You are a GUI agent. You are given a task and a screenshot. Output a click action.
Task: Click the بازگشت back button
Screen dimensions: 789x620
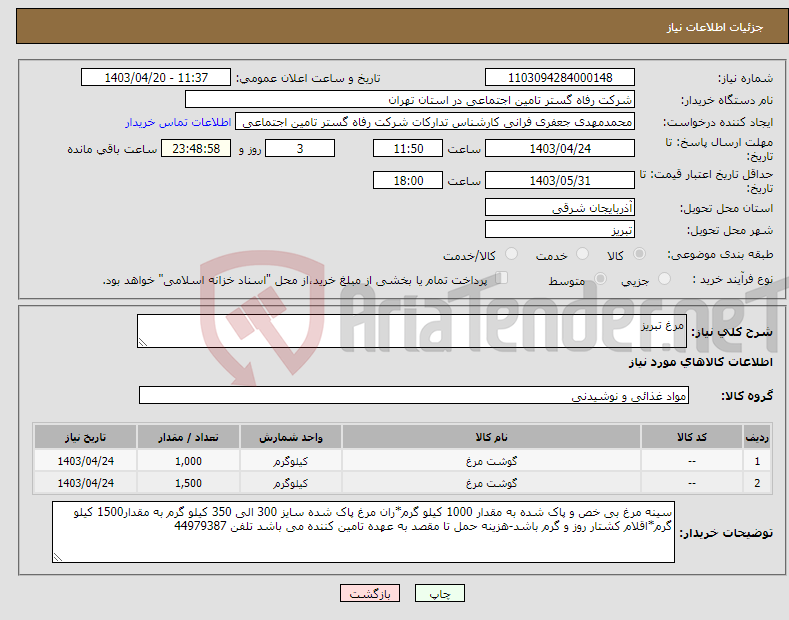(x=370, y=593)
